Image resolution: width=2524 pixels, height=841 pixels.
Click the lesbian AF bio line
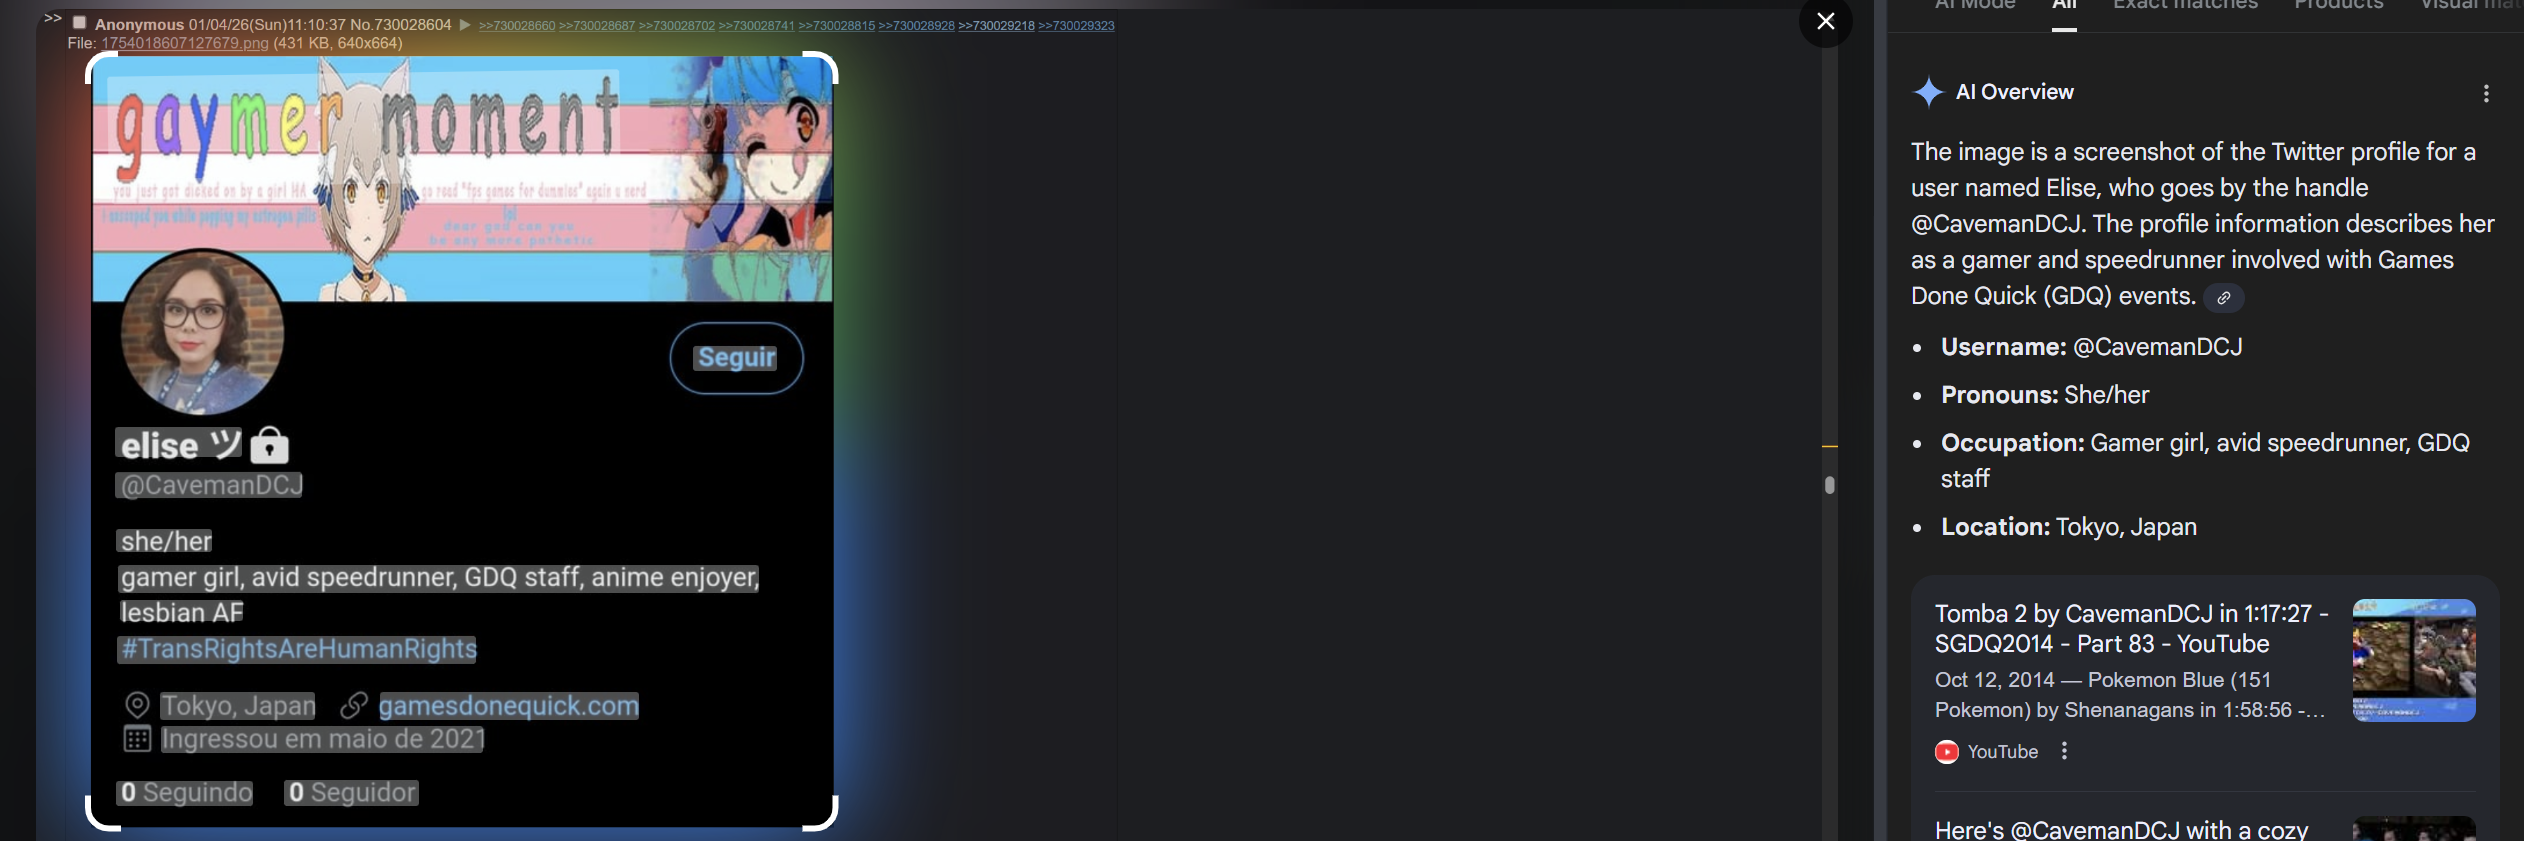coord(181,612)
